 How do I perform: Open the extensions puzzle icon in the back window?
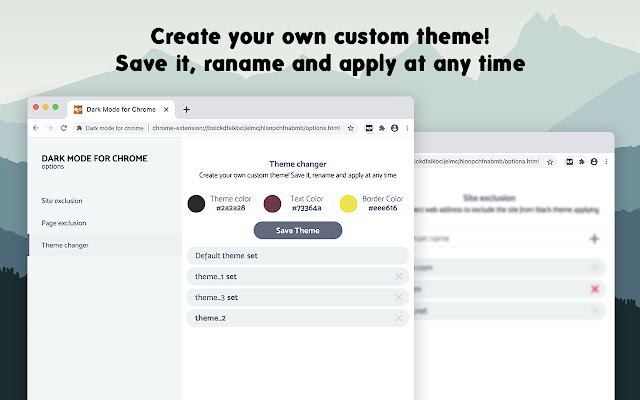click(x=582, y=162)
